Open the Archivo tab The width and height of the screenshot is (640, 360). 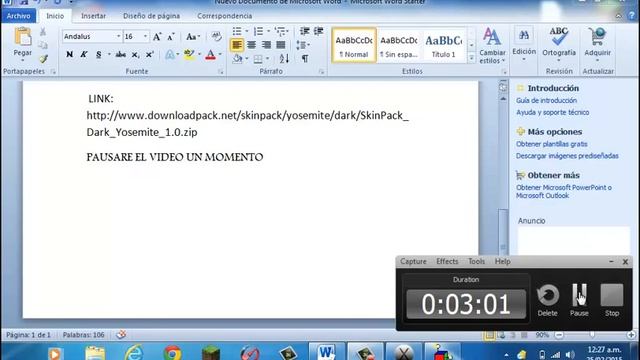click(x=18, y=16)
